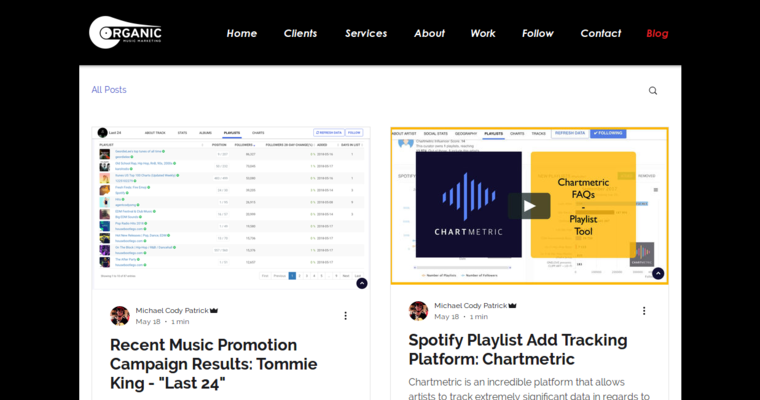Open the Clients menu item

point(300,33)
